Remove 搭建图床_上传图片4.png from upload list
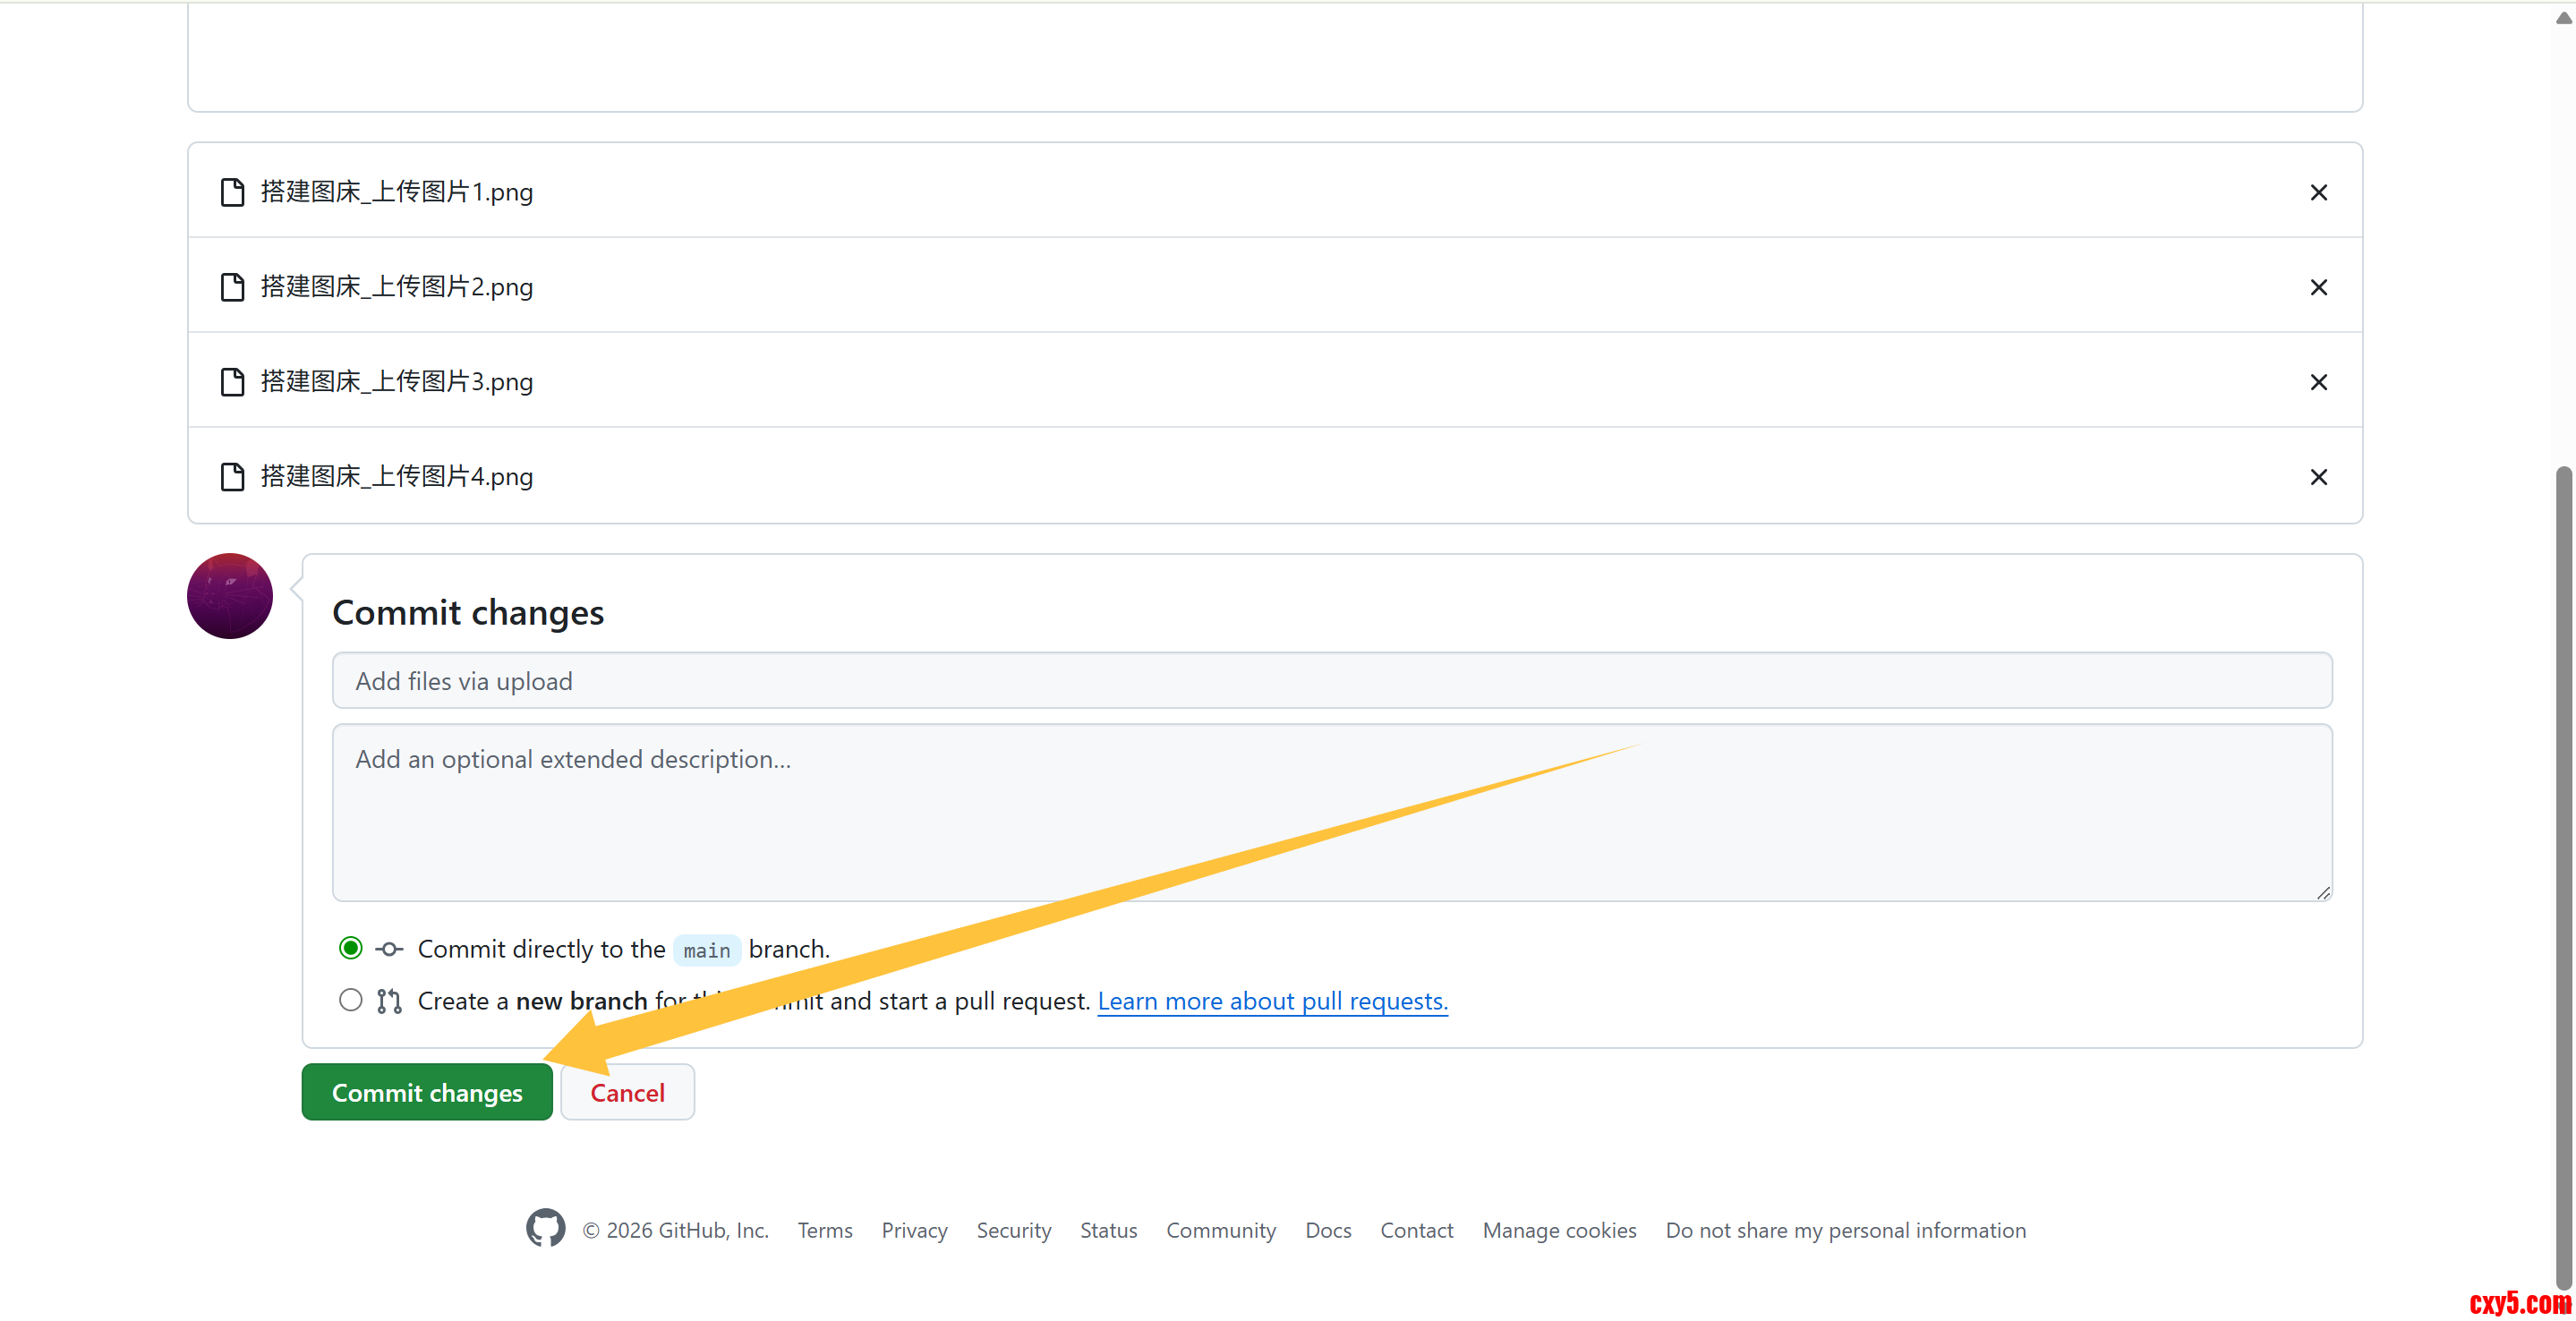The image size is (2576, 1321). (x=2318, y=477)
